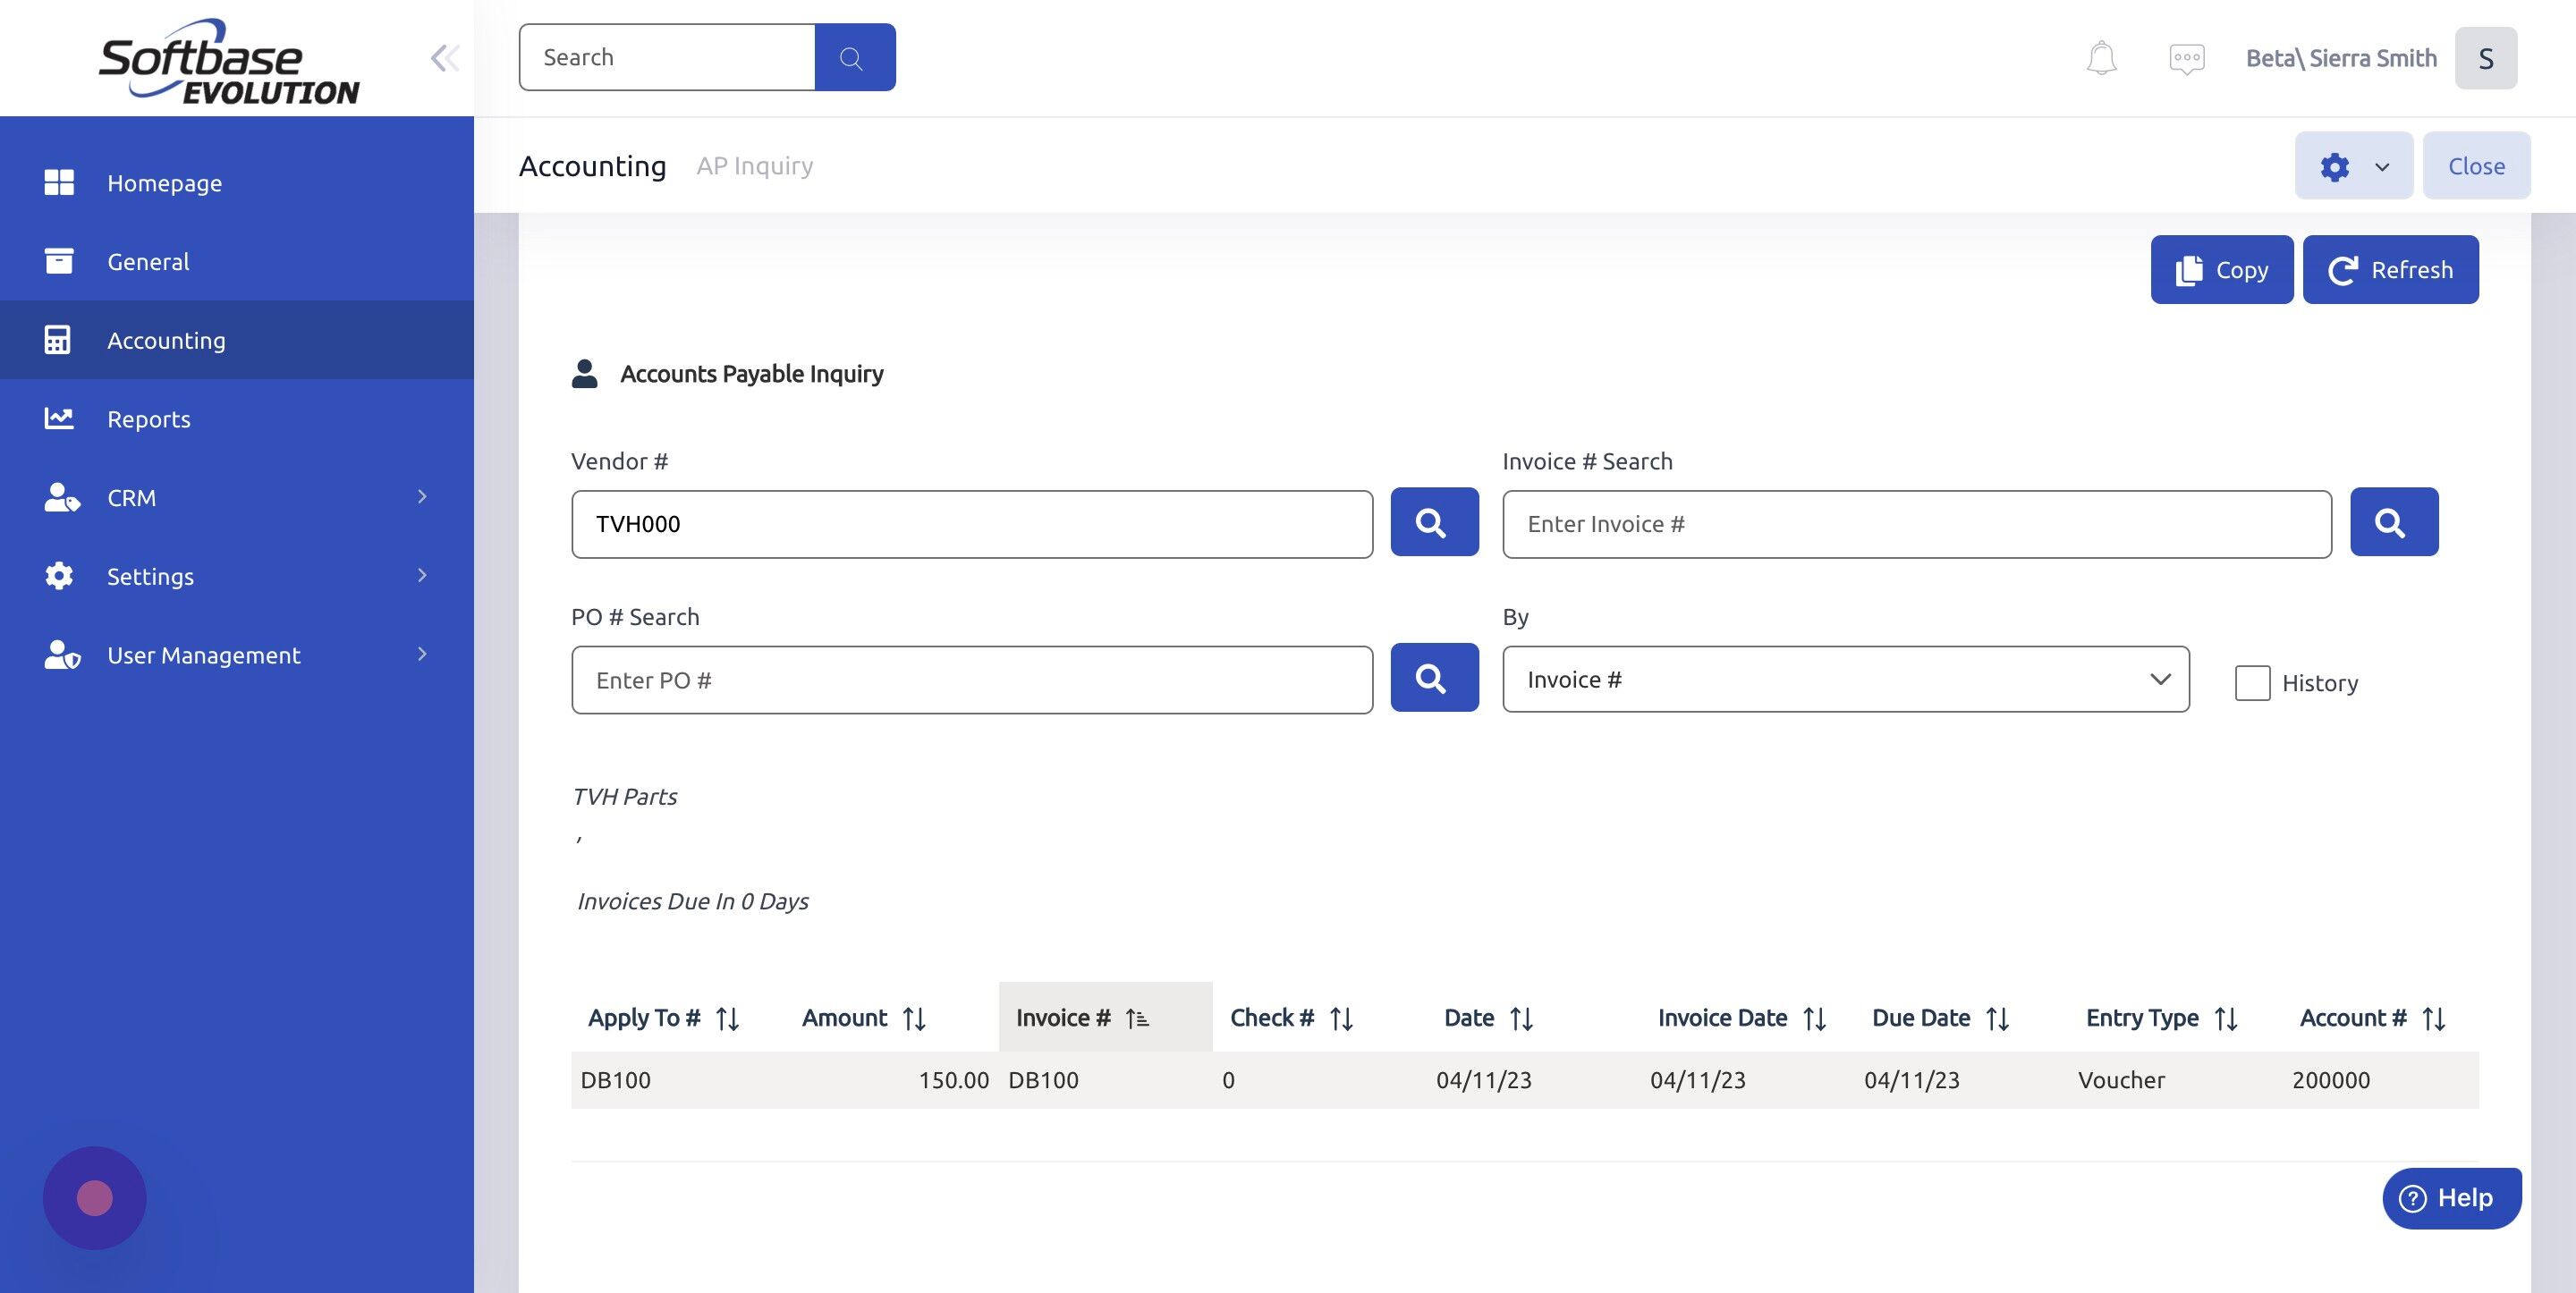
Task: Click the Vendor # search magnifier icon
Action: click(1433, 521)
